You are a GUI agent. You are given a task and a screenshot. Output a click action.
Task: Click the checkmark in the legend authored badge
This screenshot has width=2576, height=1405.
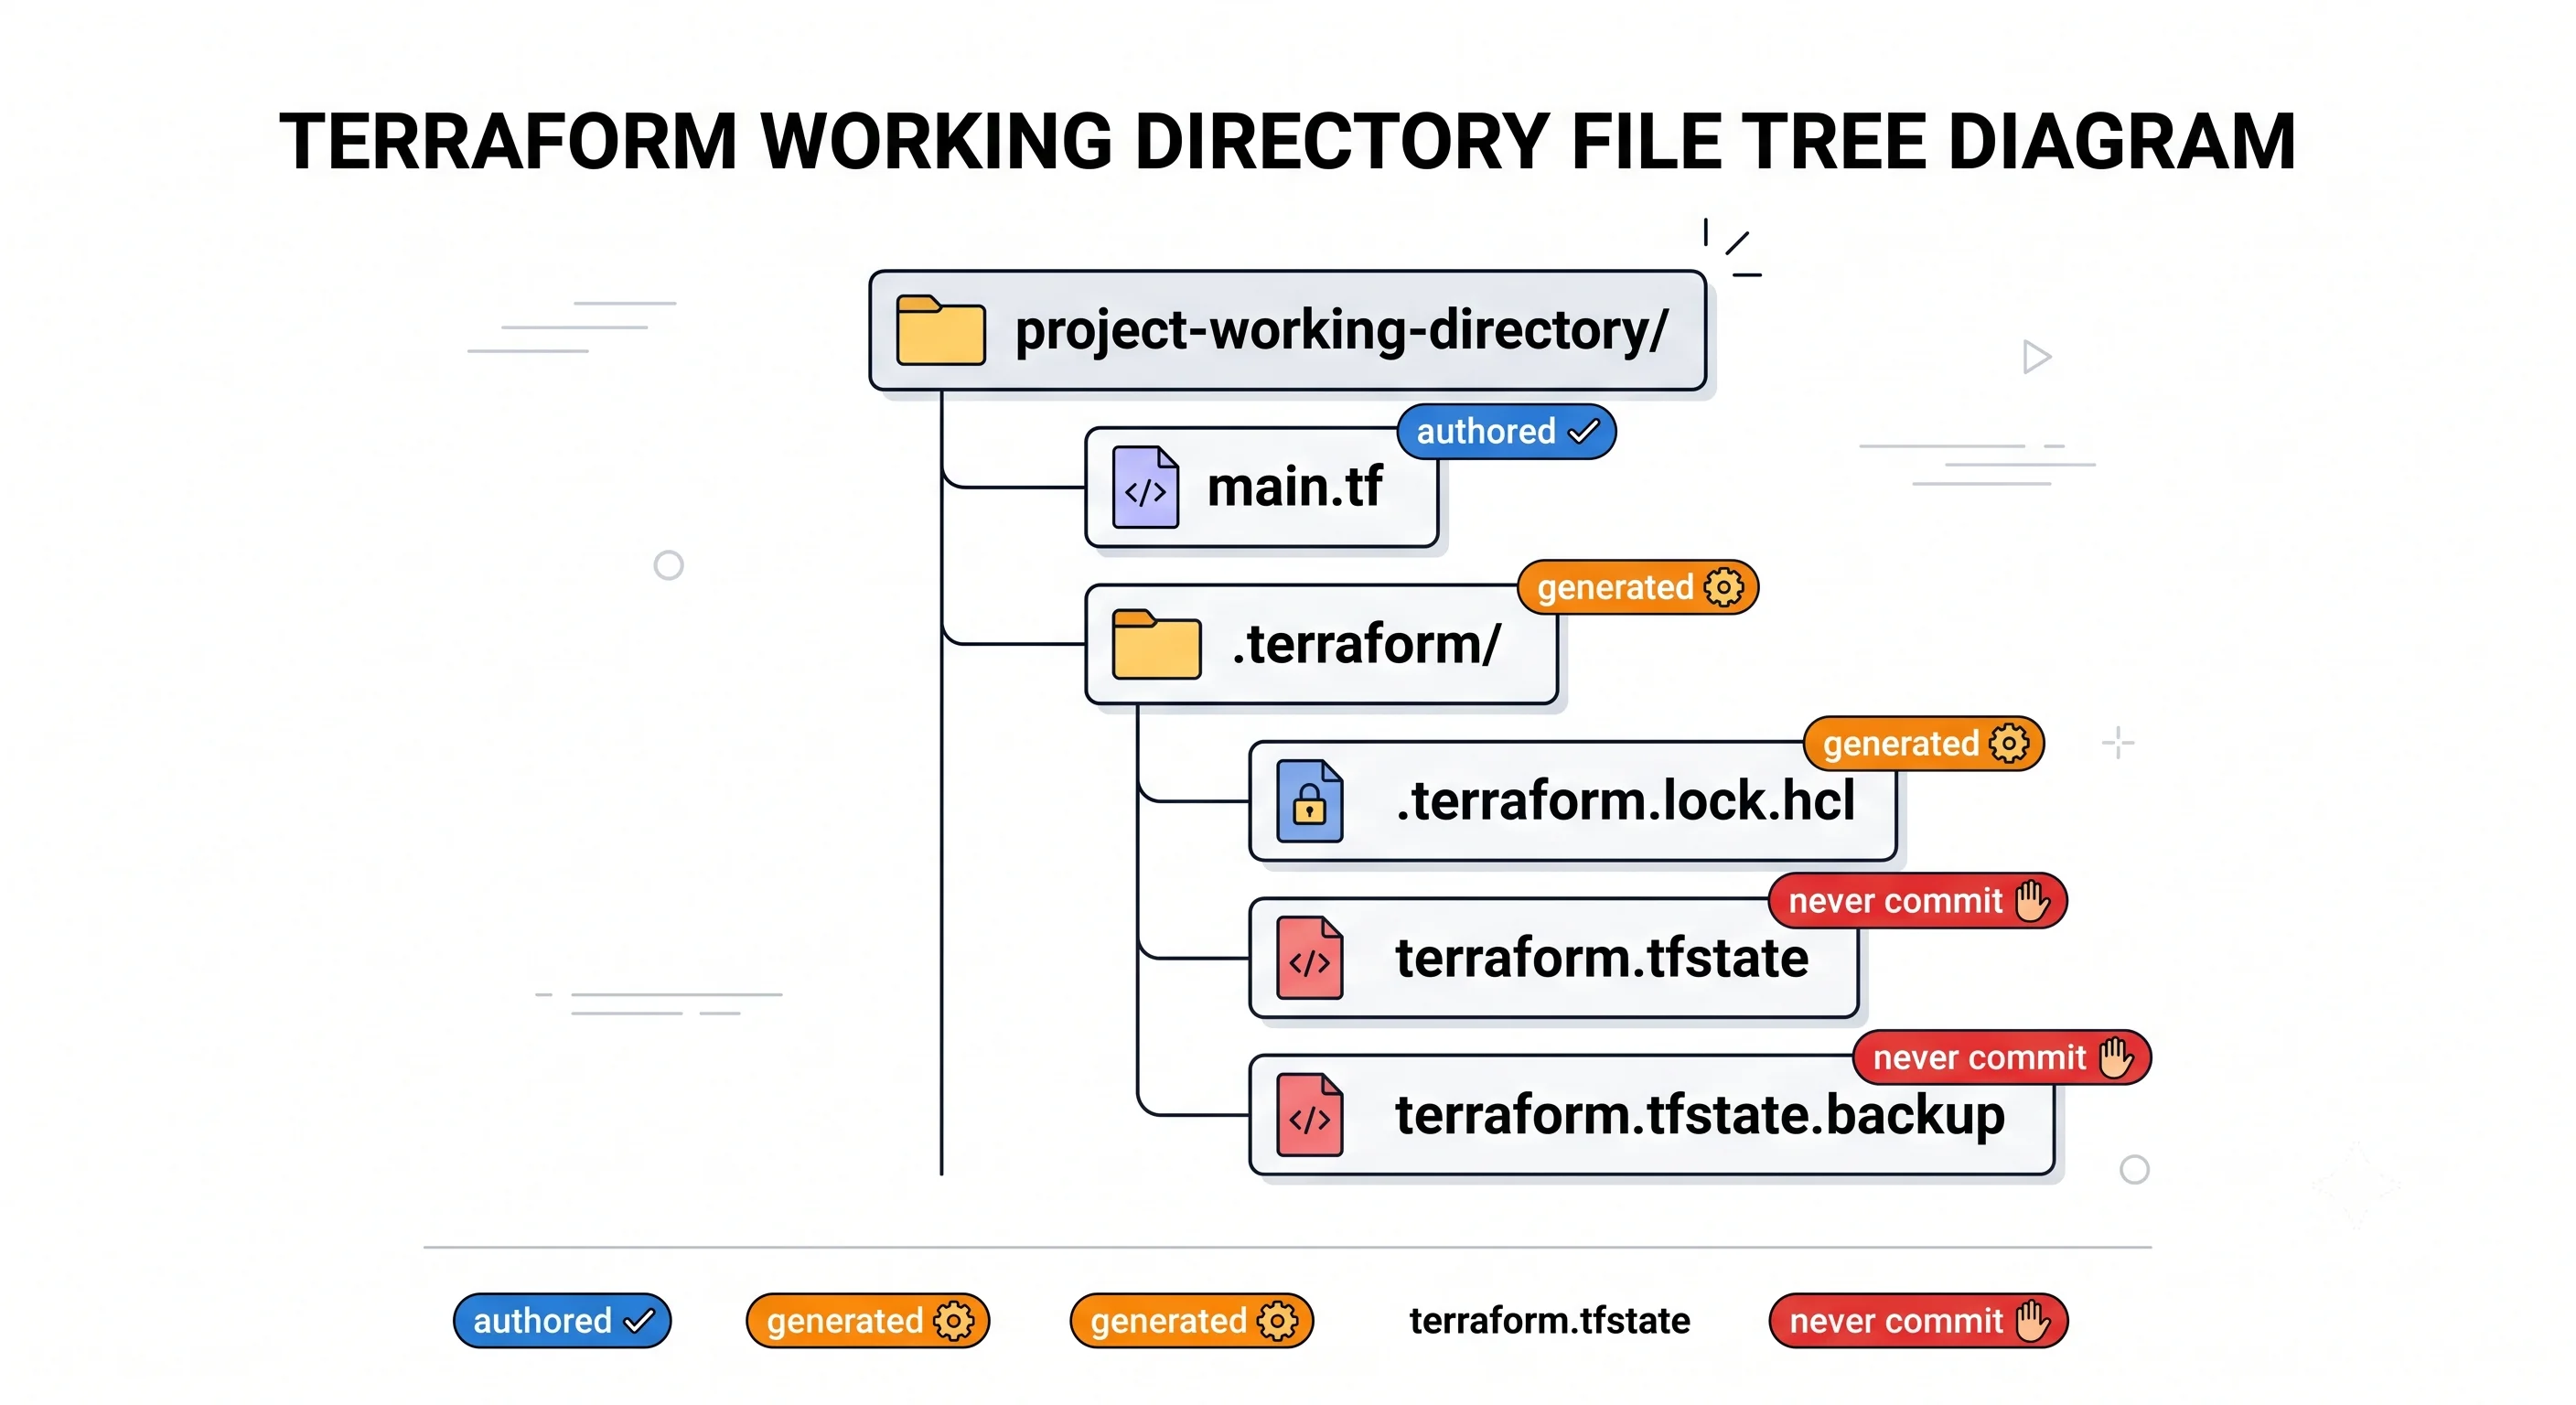(x=639, y=1321)
